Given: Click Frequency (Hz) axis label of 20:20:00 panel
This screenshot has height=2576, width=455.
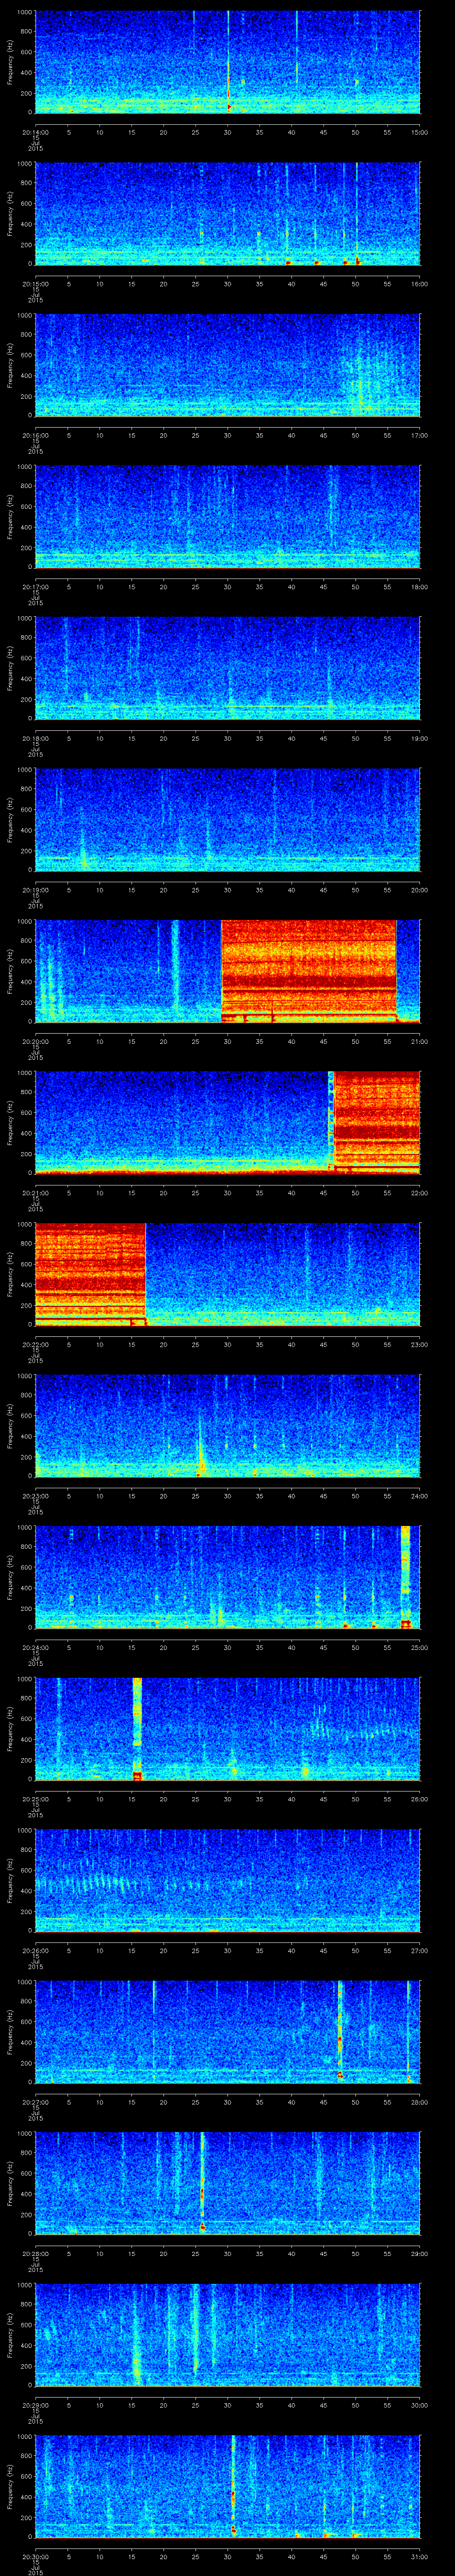Looking at the screenshot, I should [x=11, y=970].
